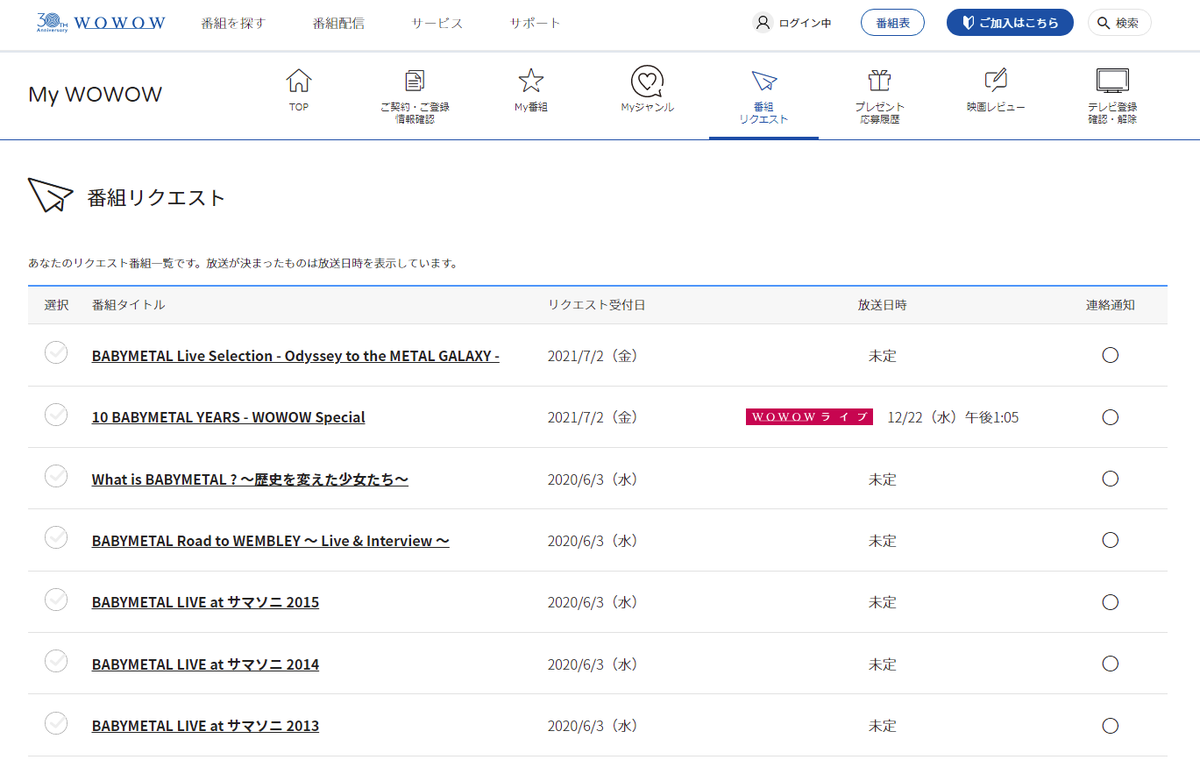Select checkbox for Road to WEMBLEY row
This screenshot has width=1200, height=774.
[56, 537]
